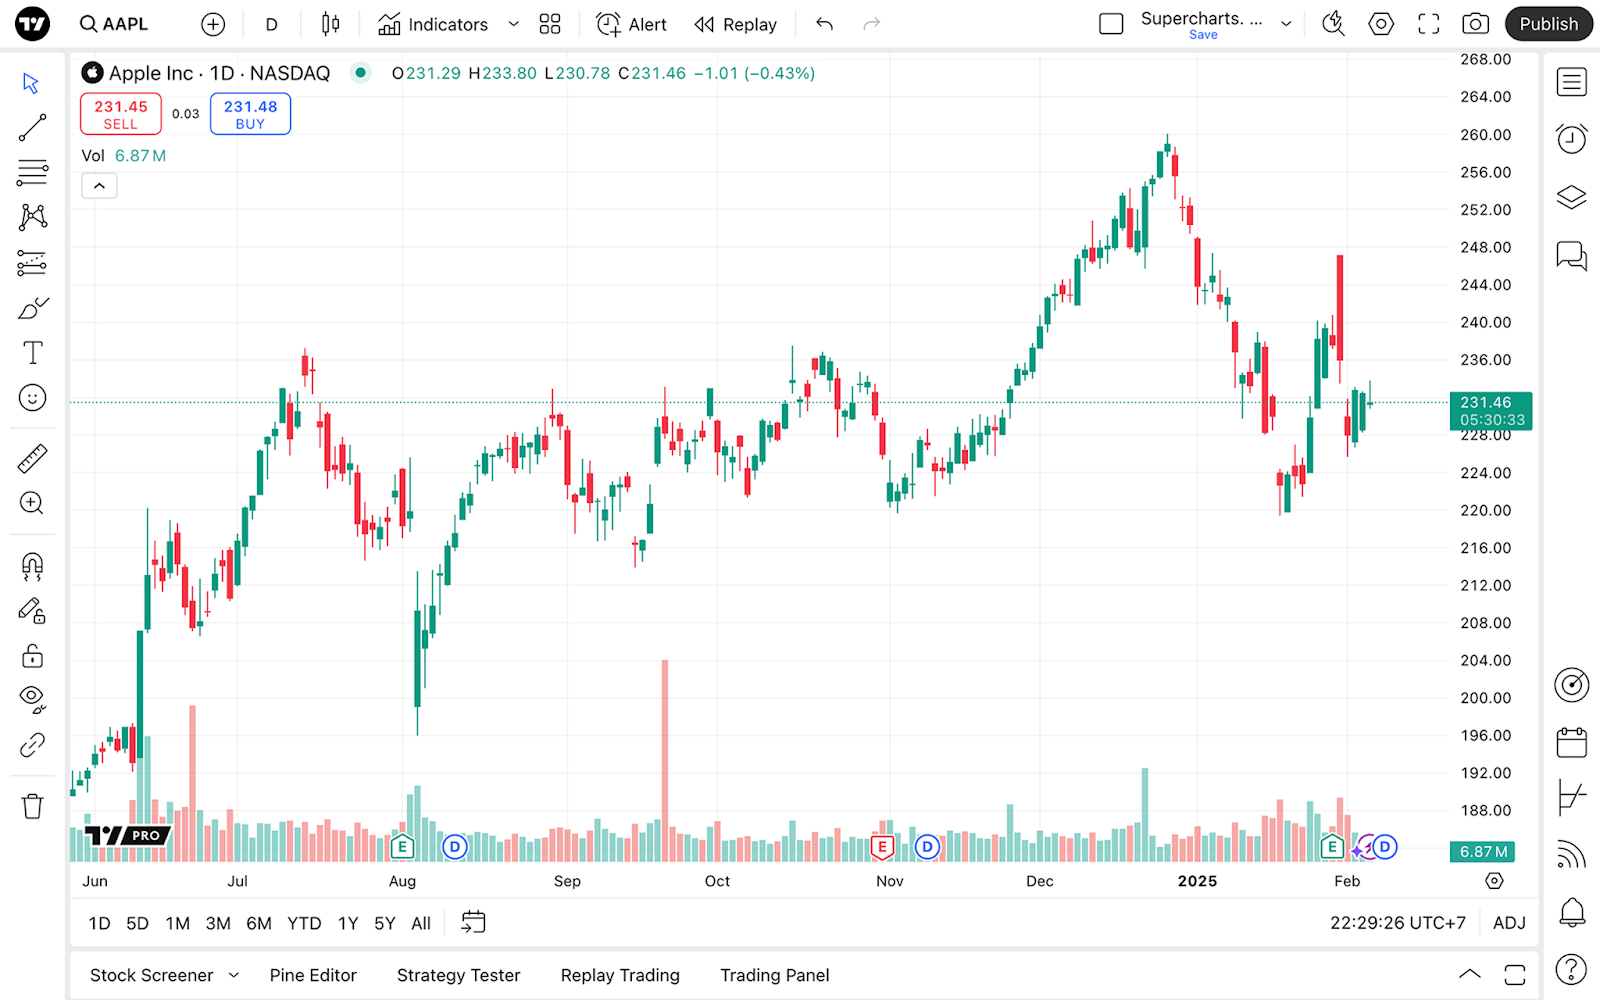The height and width of the screenshot is (1000, 1600).
Task: Remove all drawings with trash icon
Action: (32, 805)
